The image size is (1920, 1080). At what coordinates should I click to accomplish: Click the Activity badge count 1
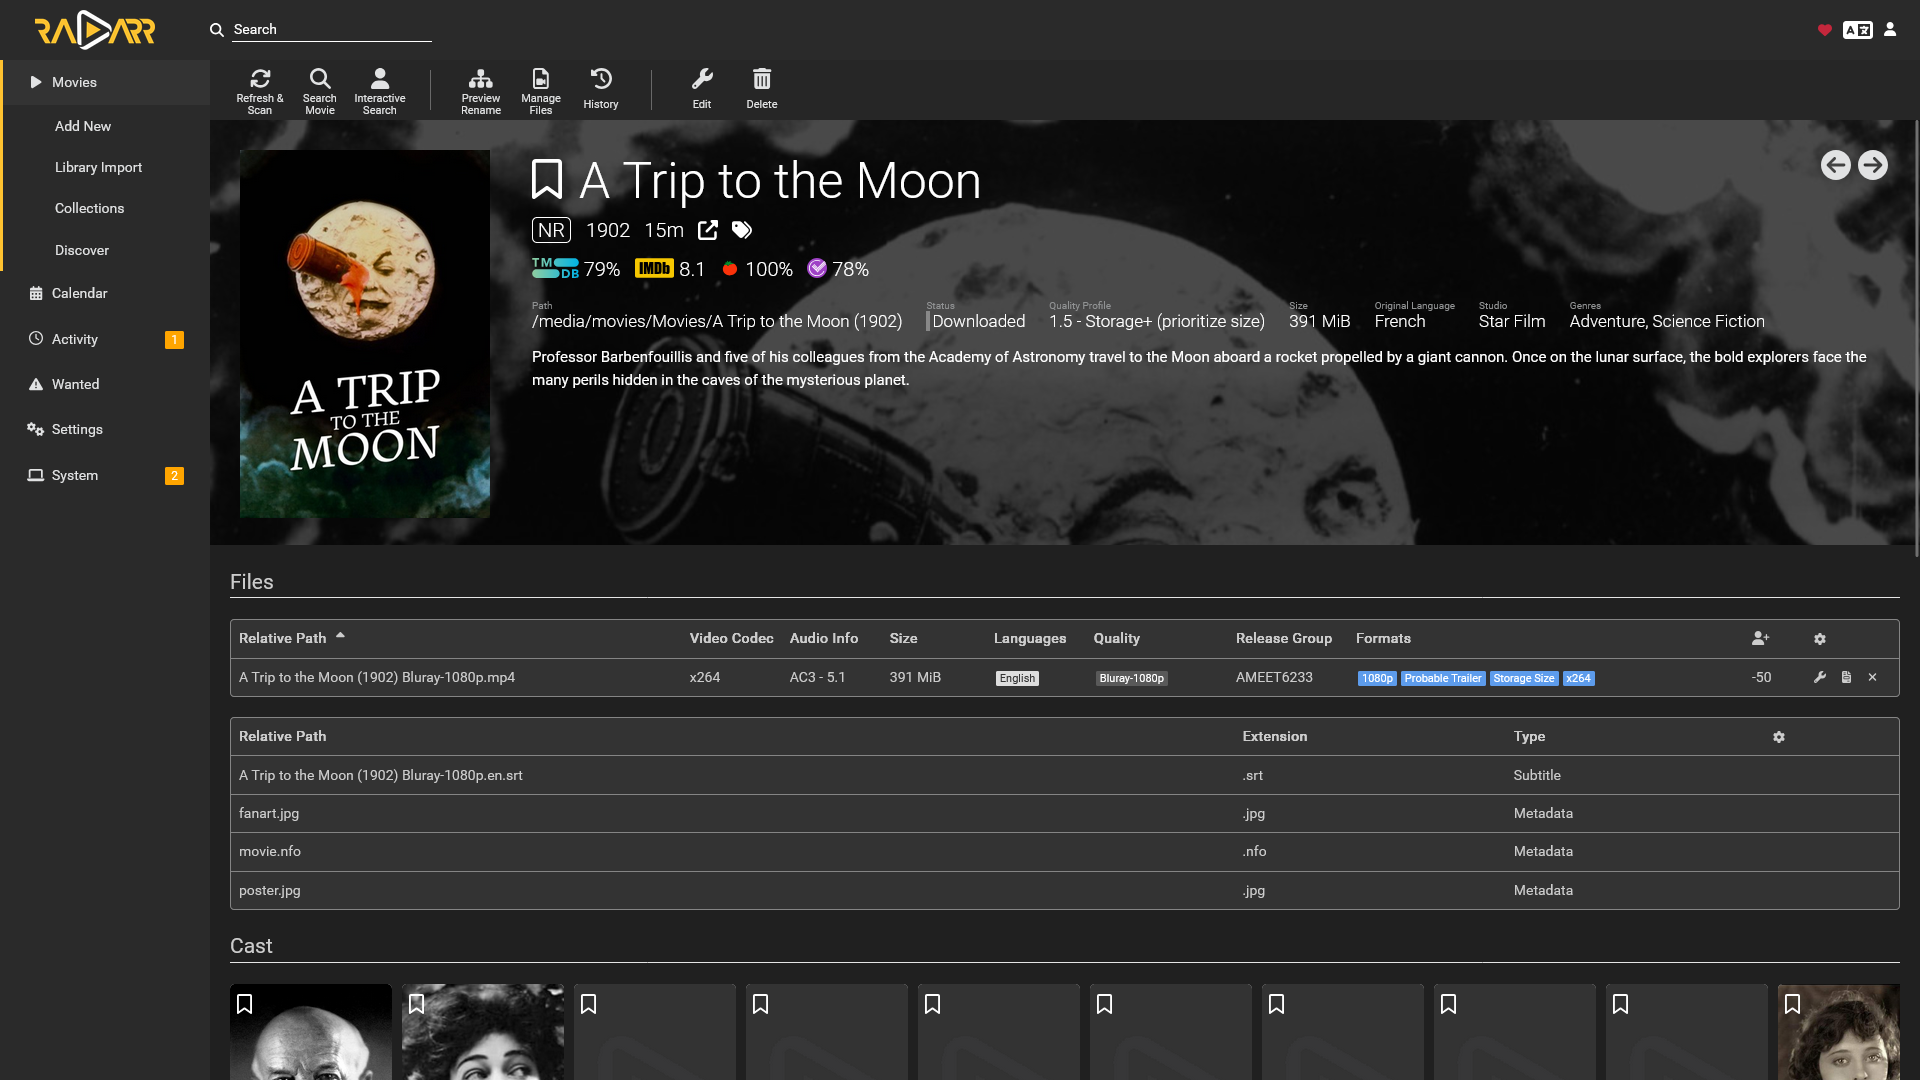(174, 340)
